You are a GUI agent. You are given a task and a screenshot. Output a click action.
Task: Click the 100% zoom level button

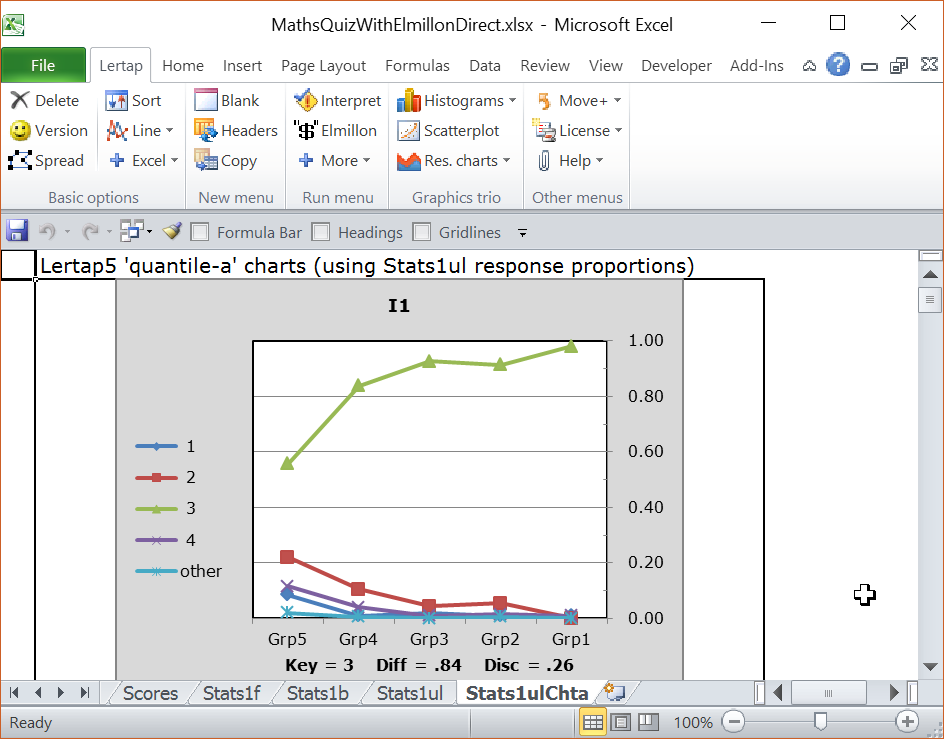693,722
